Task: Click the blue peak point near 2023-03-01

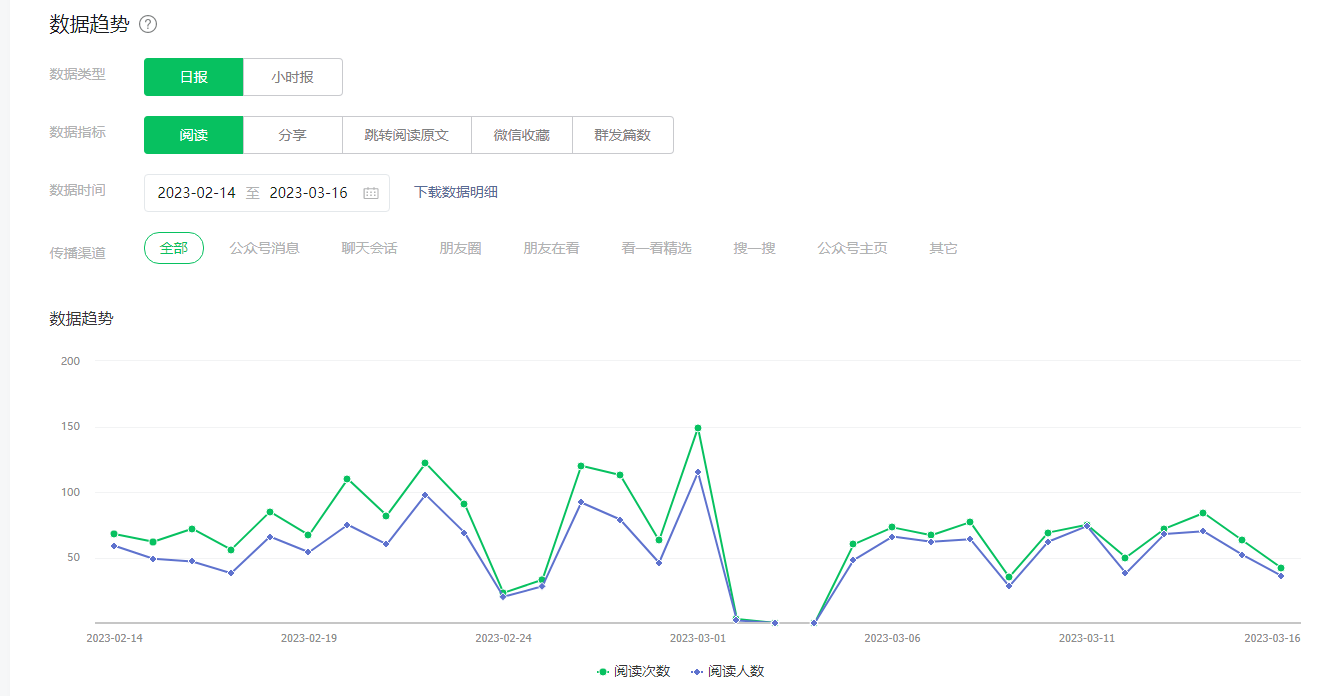Action: [698, 472]
